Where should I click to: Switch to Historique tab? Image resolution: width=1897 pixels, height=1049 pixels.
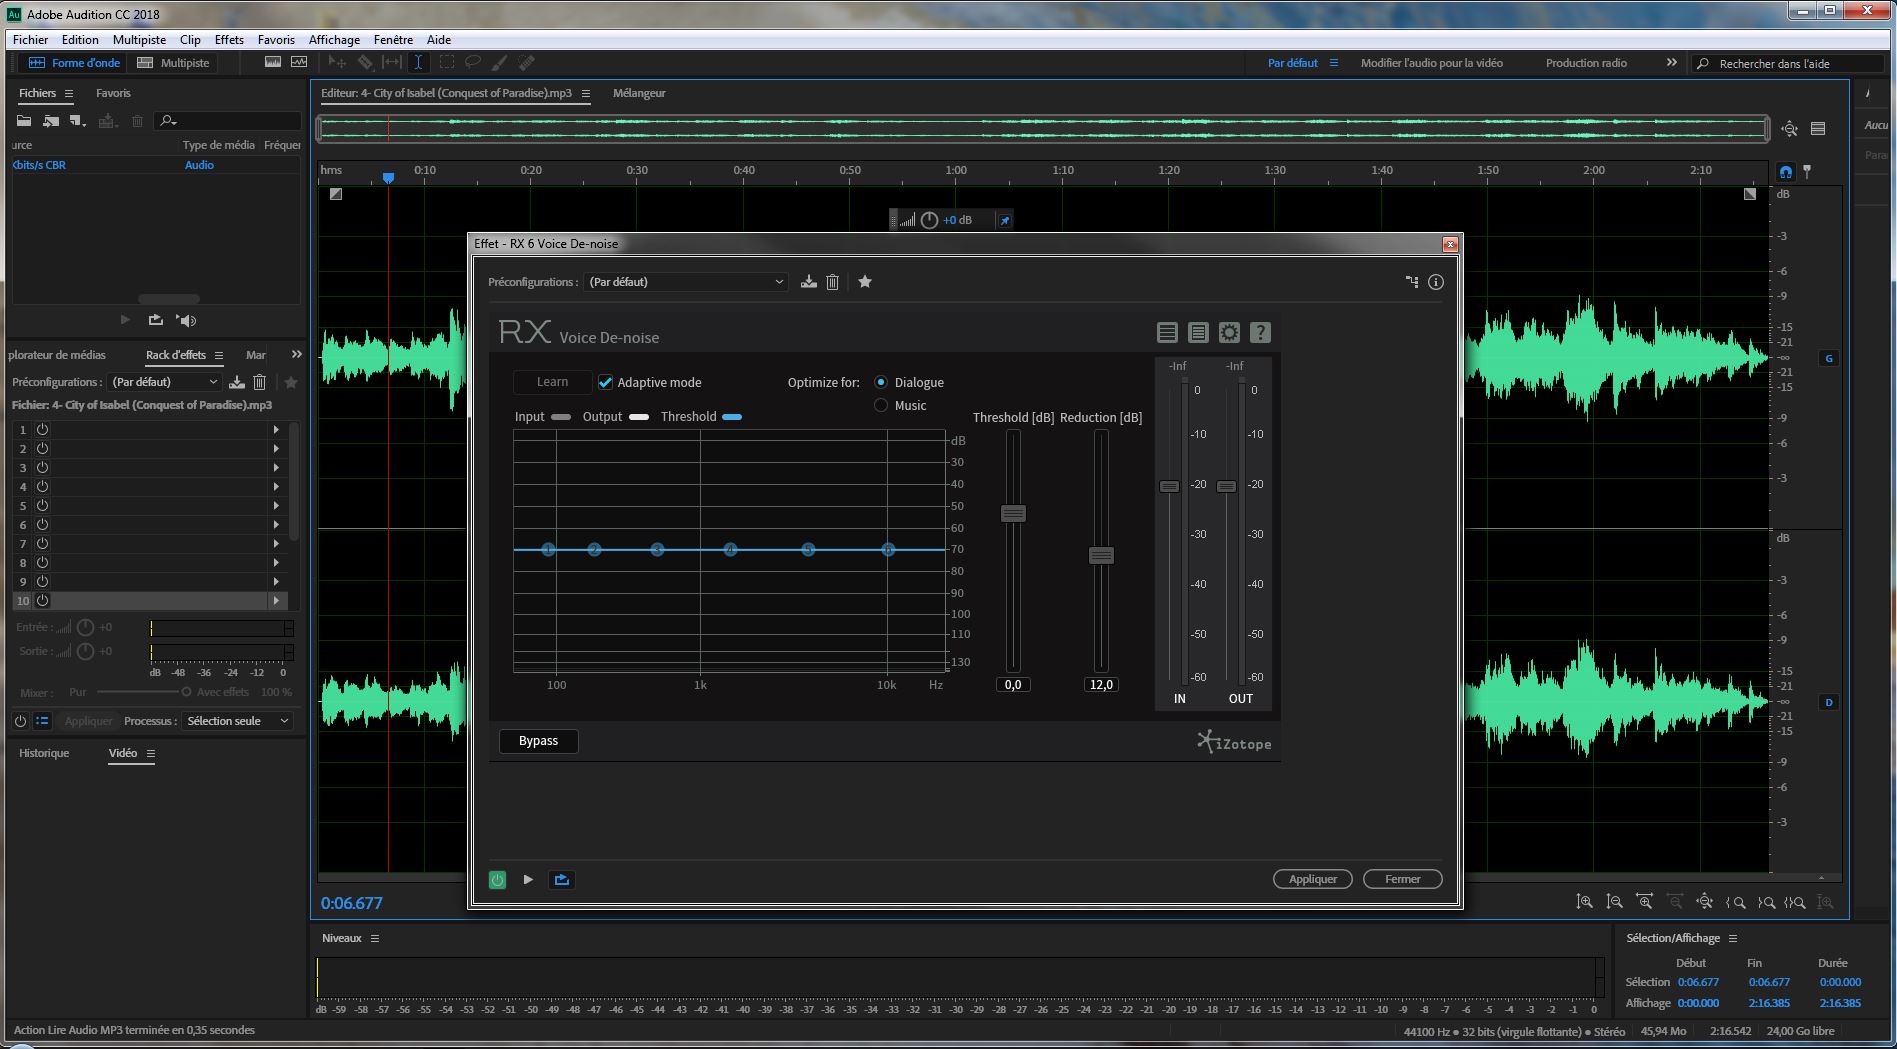pos(44,753)
